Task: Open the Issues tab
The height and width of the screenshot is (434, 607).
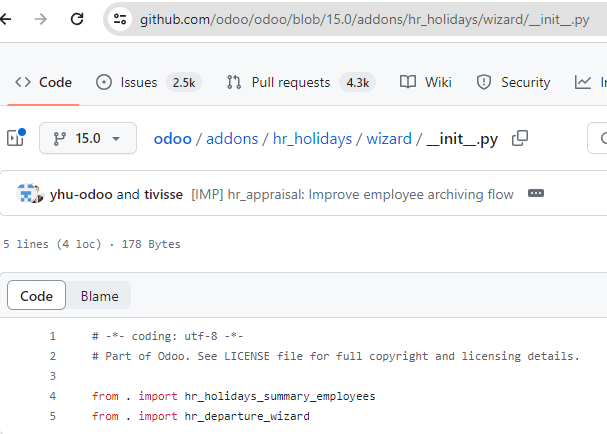Action: coord(149,82)
